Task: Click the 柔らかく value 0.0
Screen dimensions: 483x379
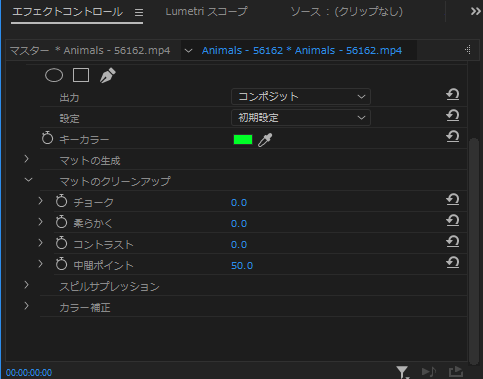Action: [239, 224]
